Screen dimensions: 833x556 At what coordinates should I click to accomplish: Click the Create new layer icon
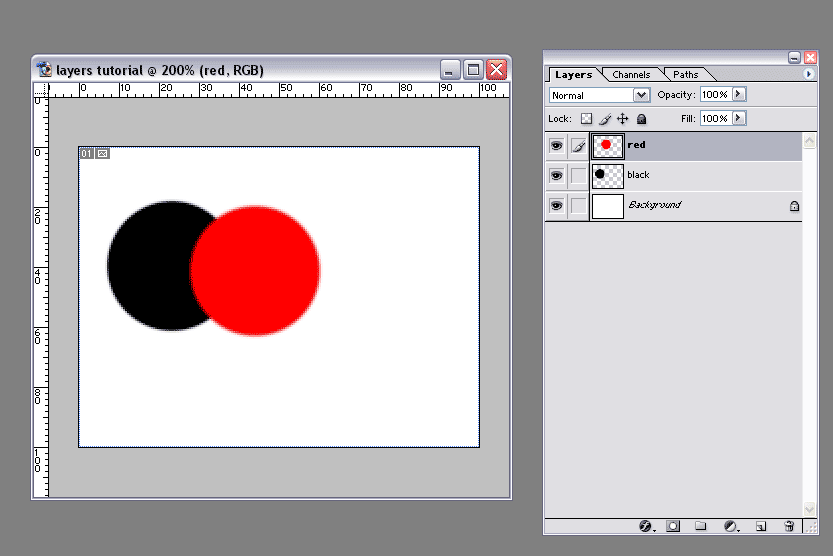click(x=760, y=525)
